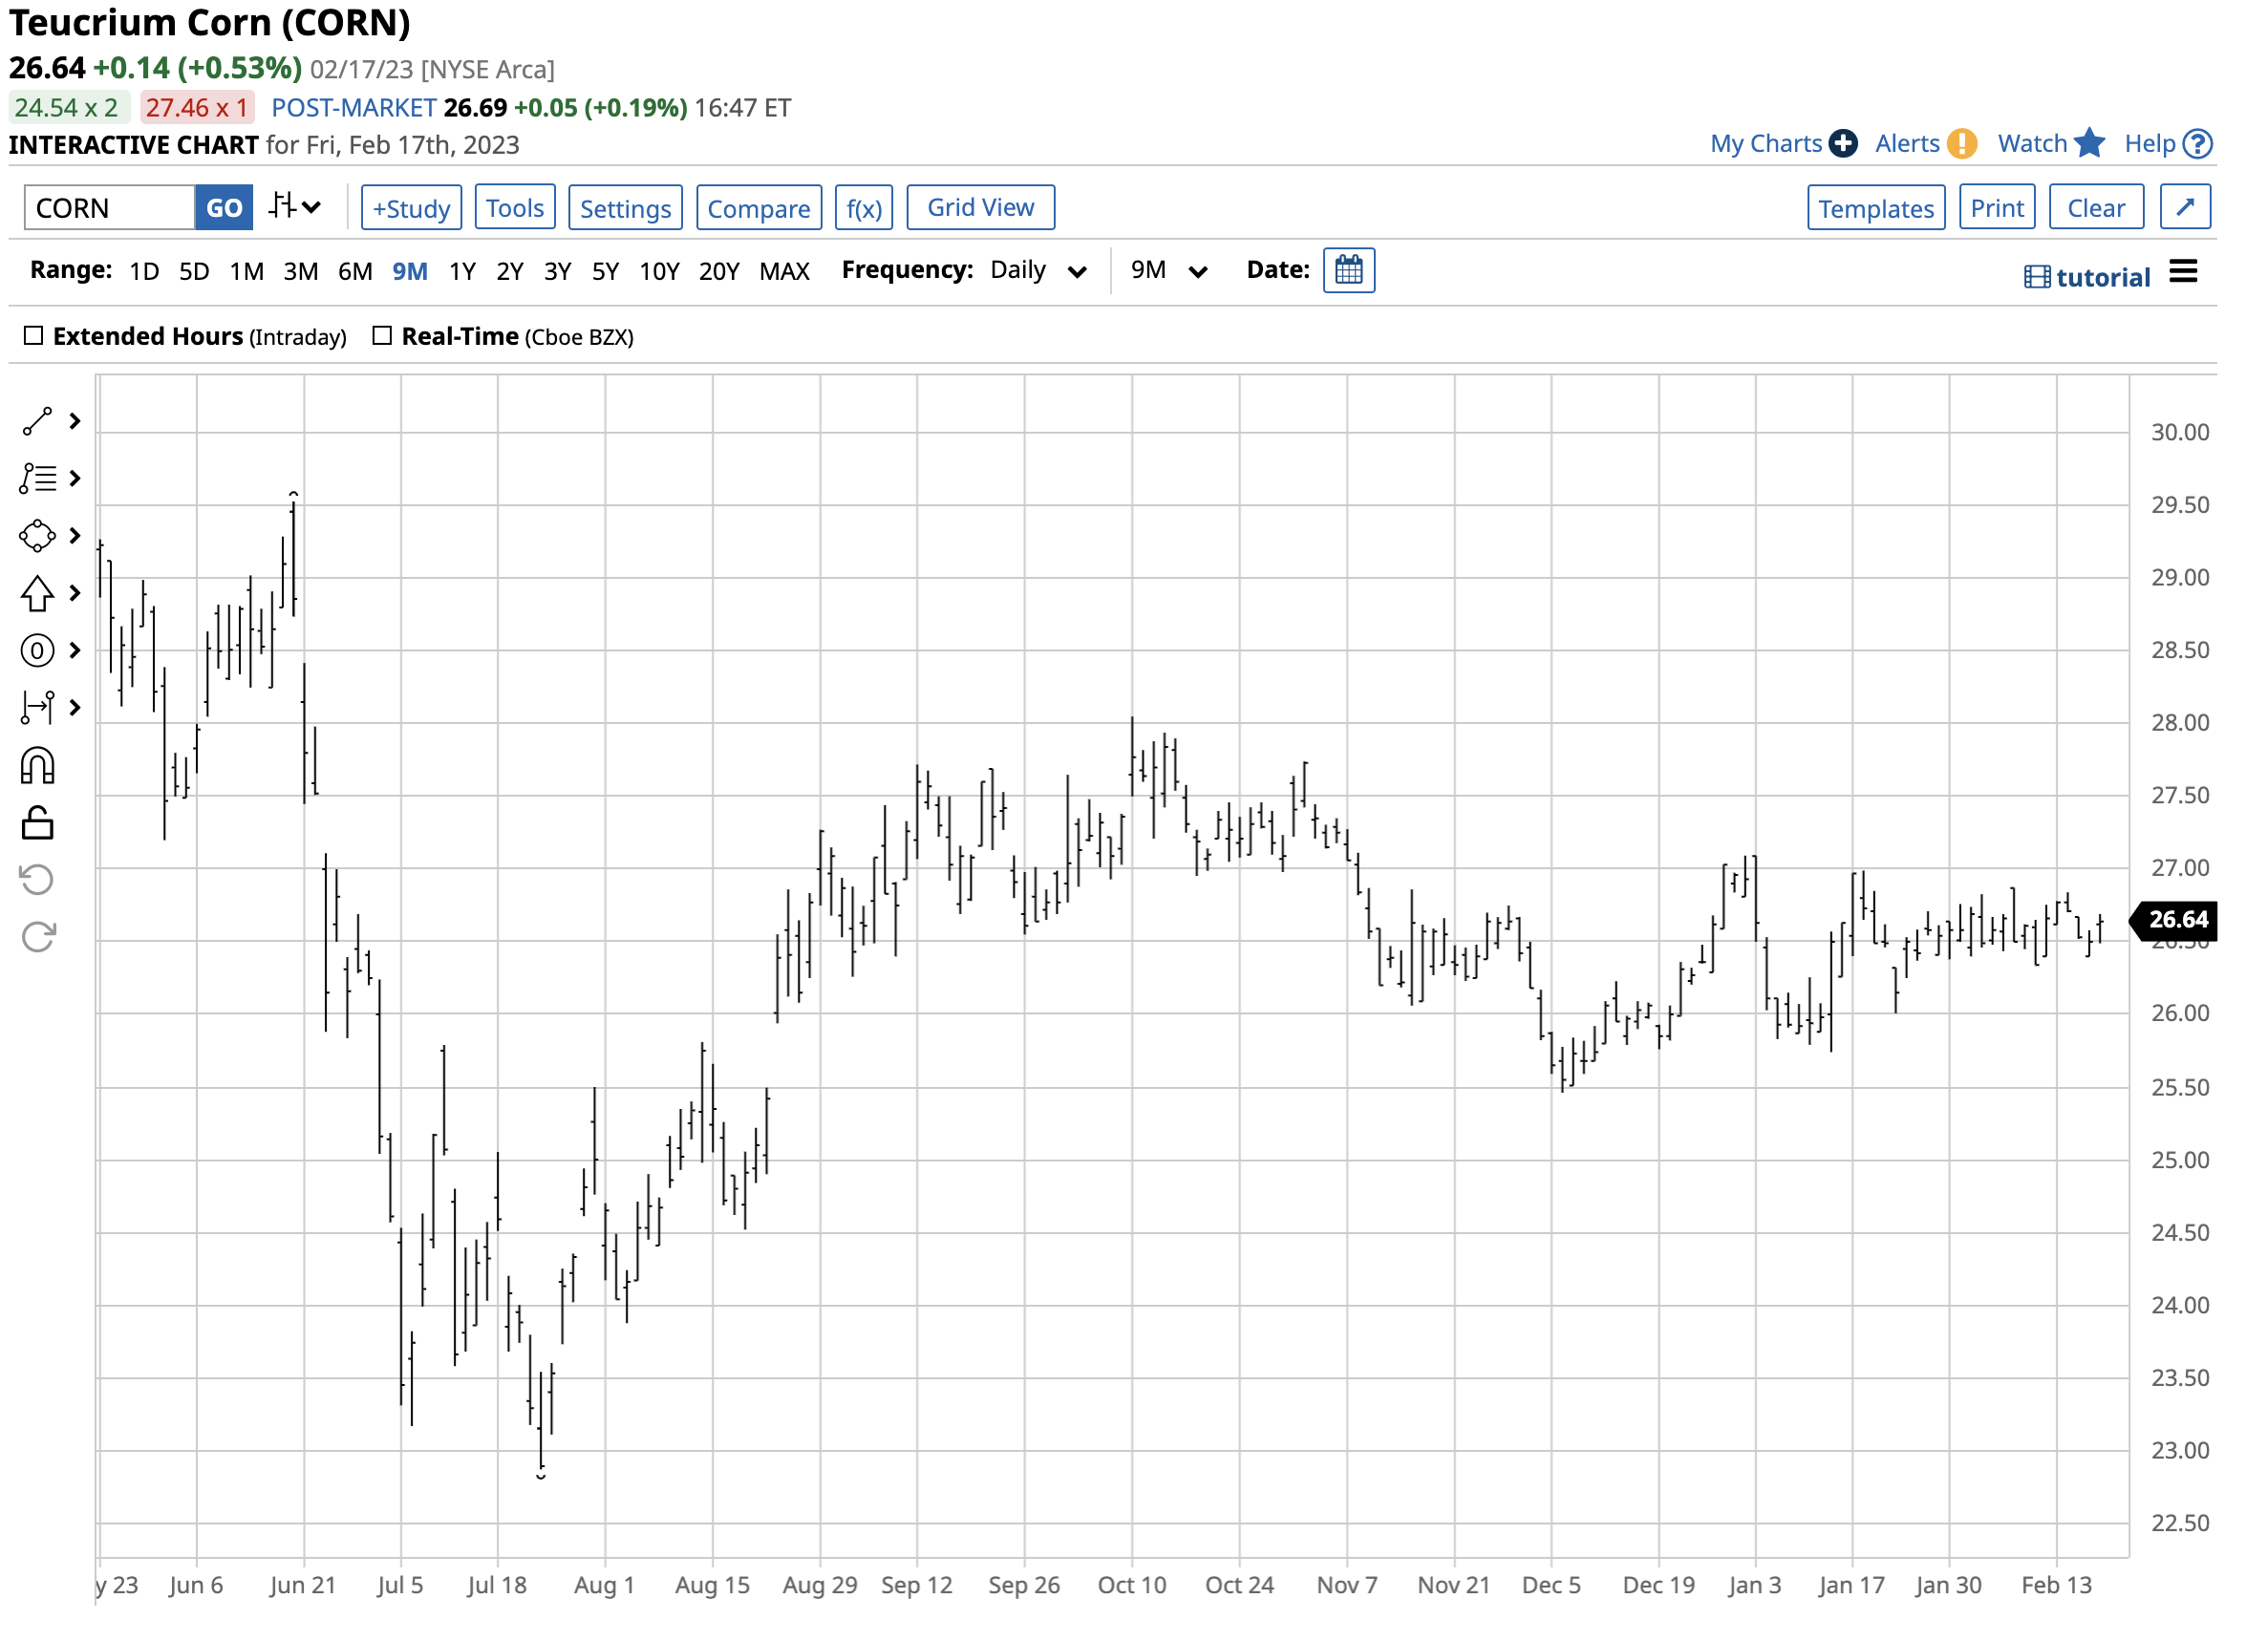The image size is (2268, 1641).
Task: Set range to 6M
Action: click(355, 272)
